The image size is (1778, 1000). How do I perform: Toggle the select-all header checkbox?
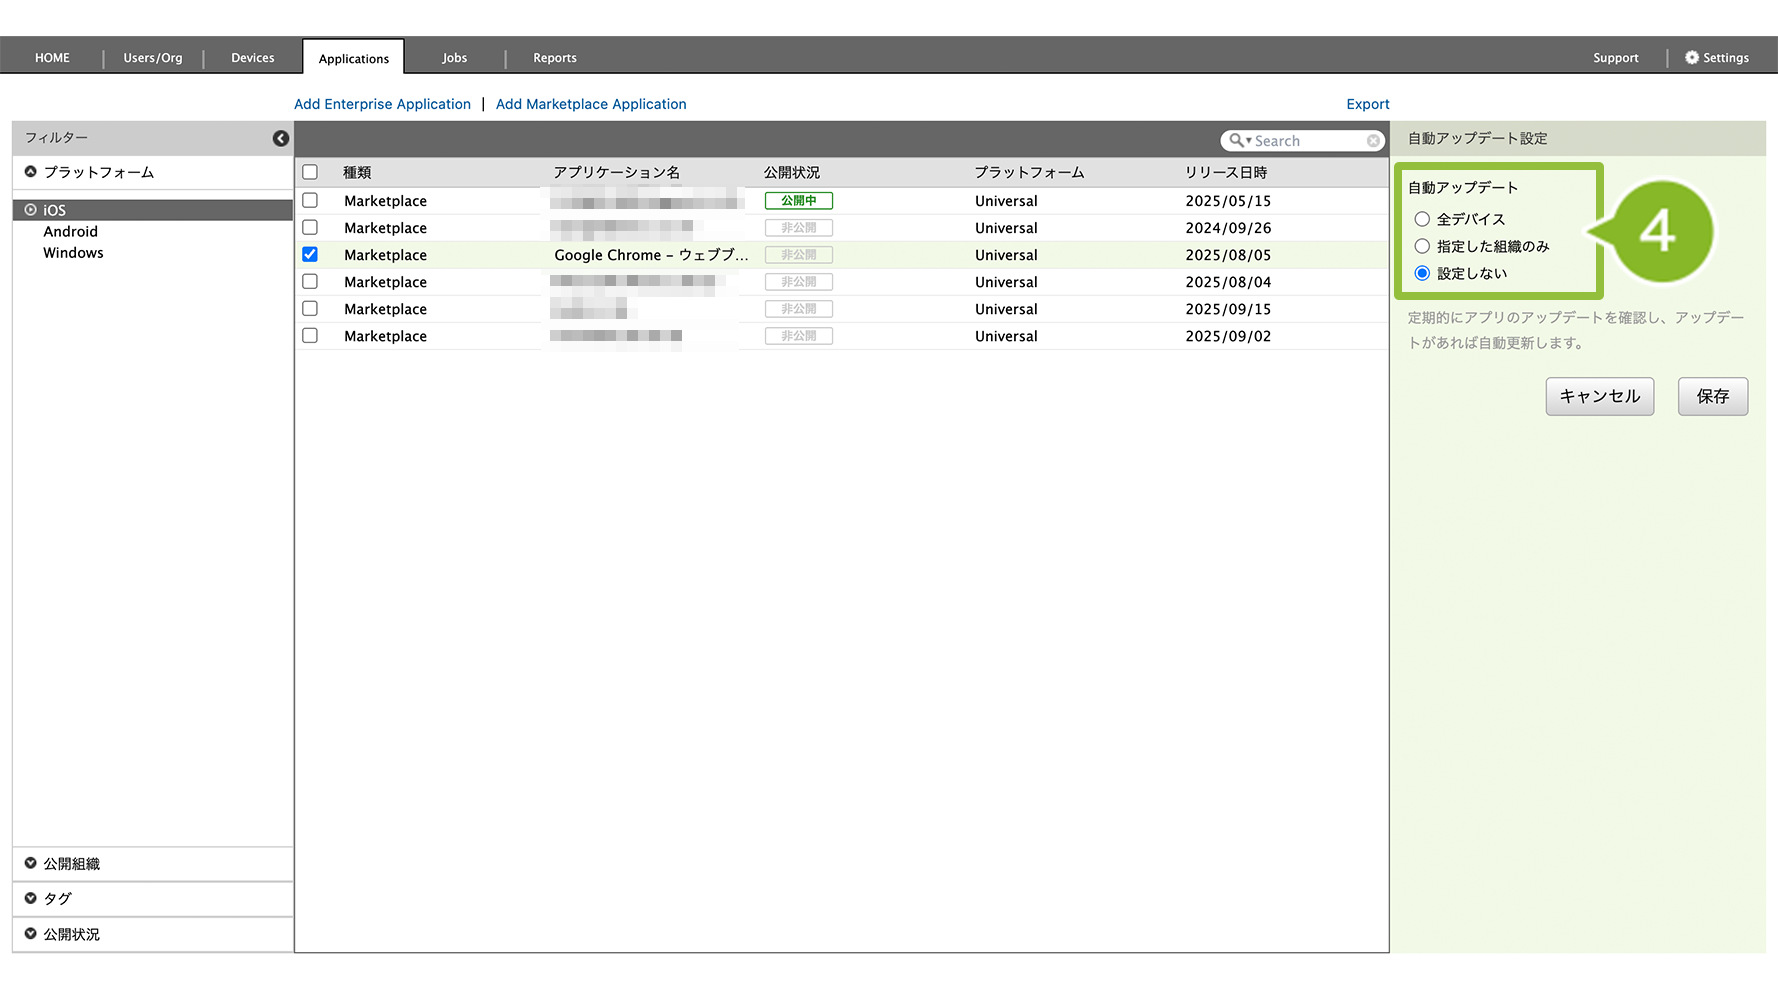tap(310, 172)
